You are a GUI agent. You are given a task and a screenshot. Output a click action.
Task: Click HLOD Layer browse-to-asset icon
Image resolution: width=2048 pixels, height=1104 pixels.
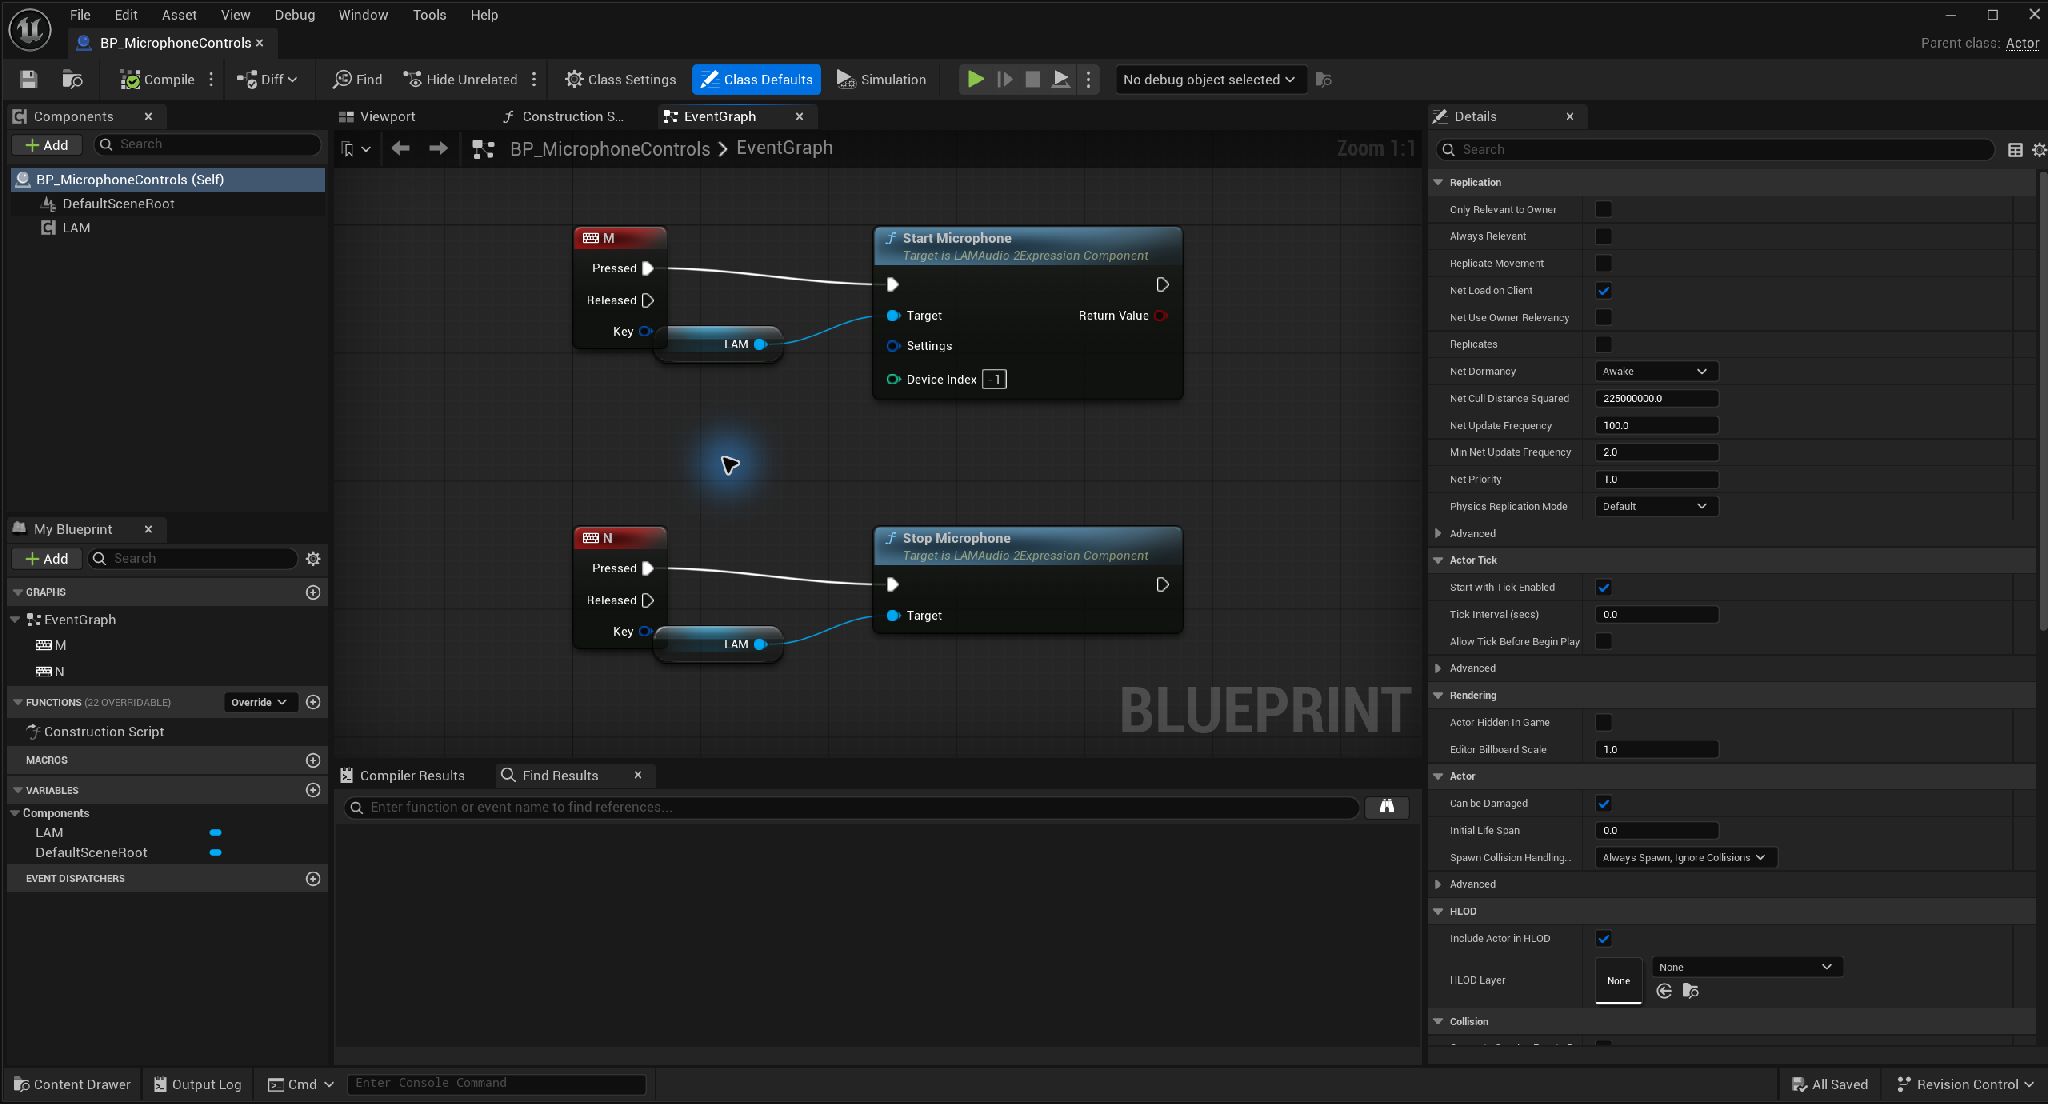(x=1691, y=991)
